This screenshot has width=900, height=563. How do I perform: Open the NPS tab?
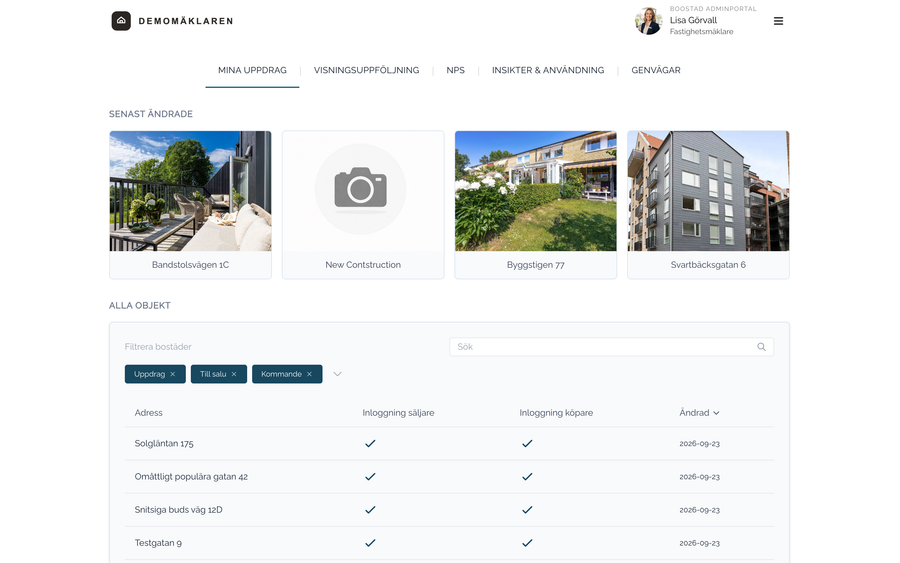[x=455, y=70]
